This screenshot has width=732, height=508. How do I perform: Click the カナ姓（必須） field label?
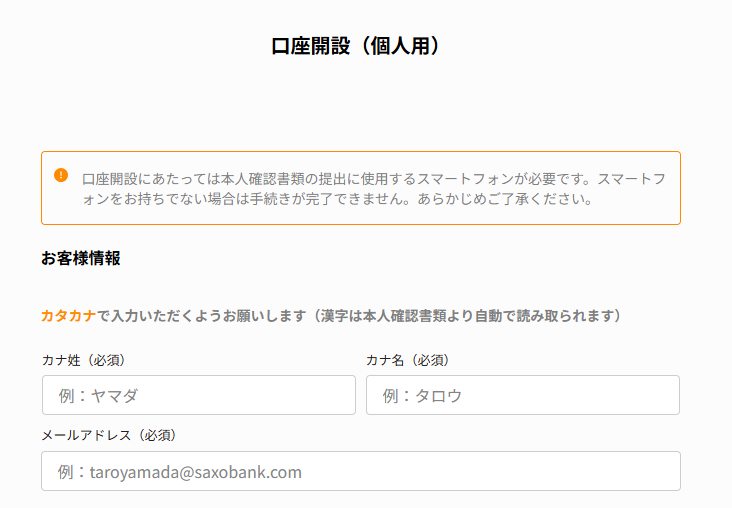click(x=83, y=360)
